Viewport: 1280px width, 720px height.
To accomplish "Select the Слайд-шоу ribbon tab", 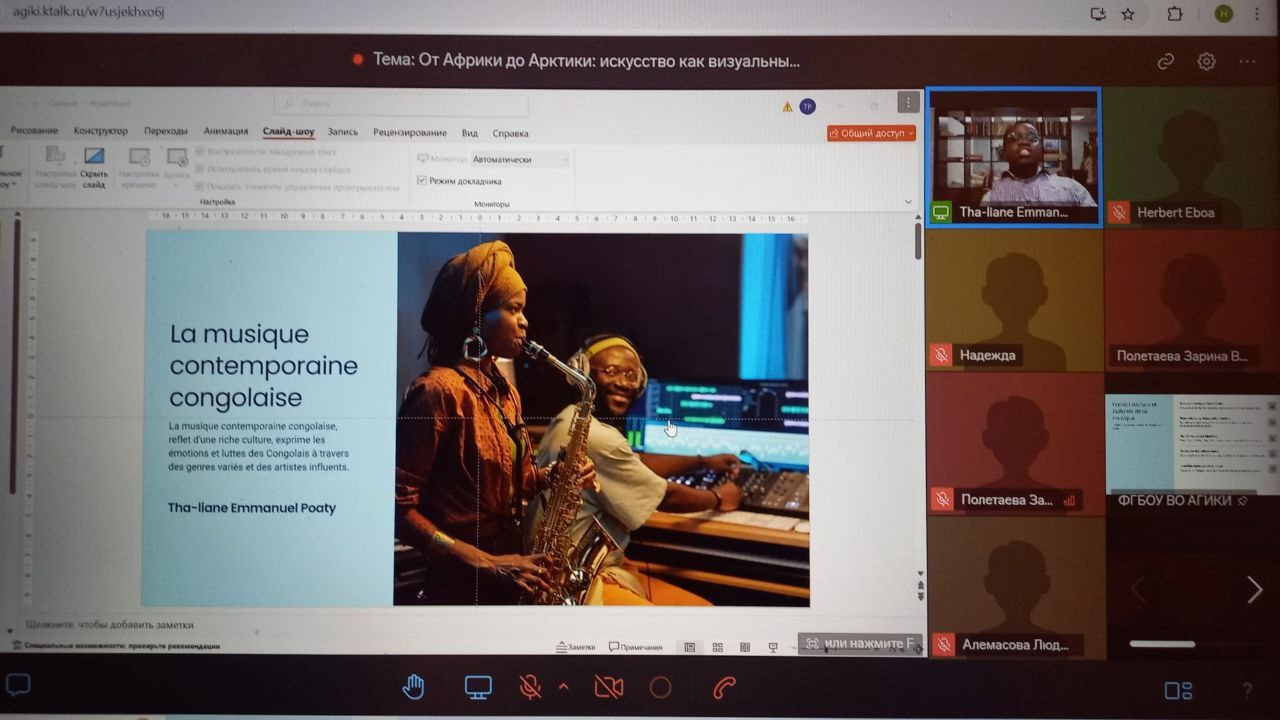I will tap(289, 132).
